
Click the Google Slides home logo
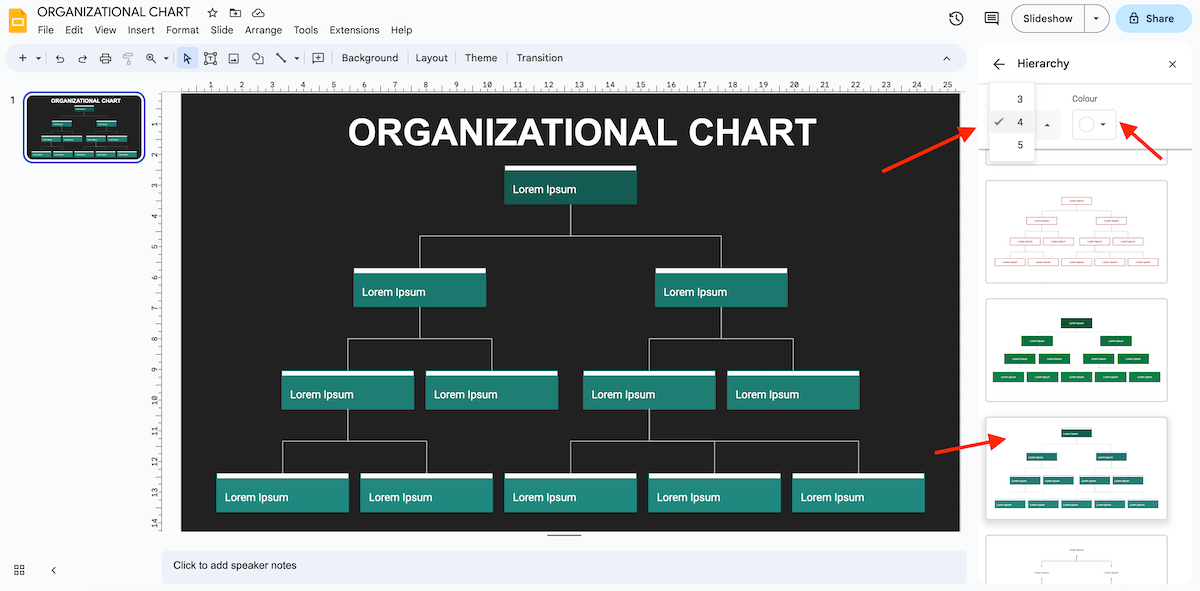tap(18, 20)
